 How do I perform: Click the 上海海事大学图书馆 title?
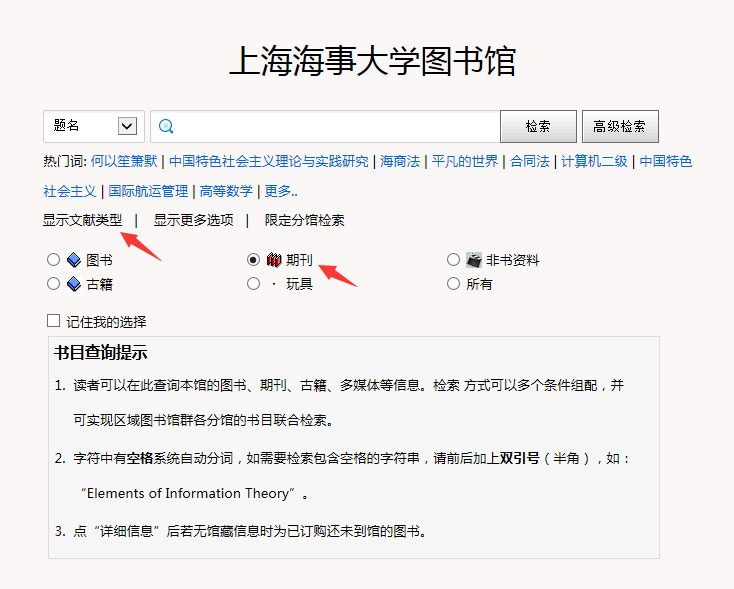pos(373,61)
